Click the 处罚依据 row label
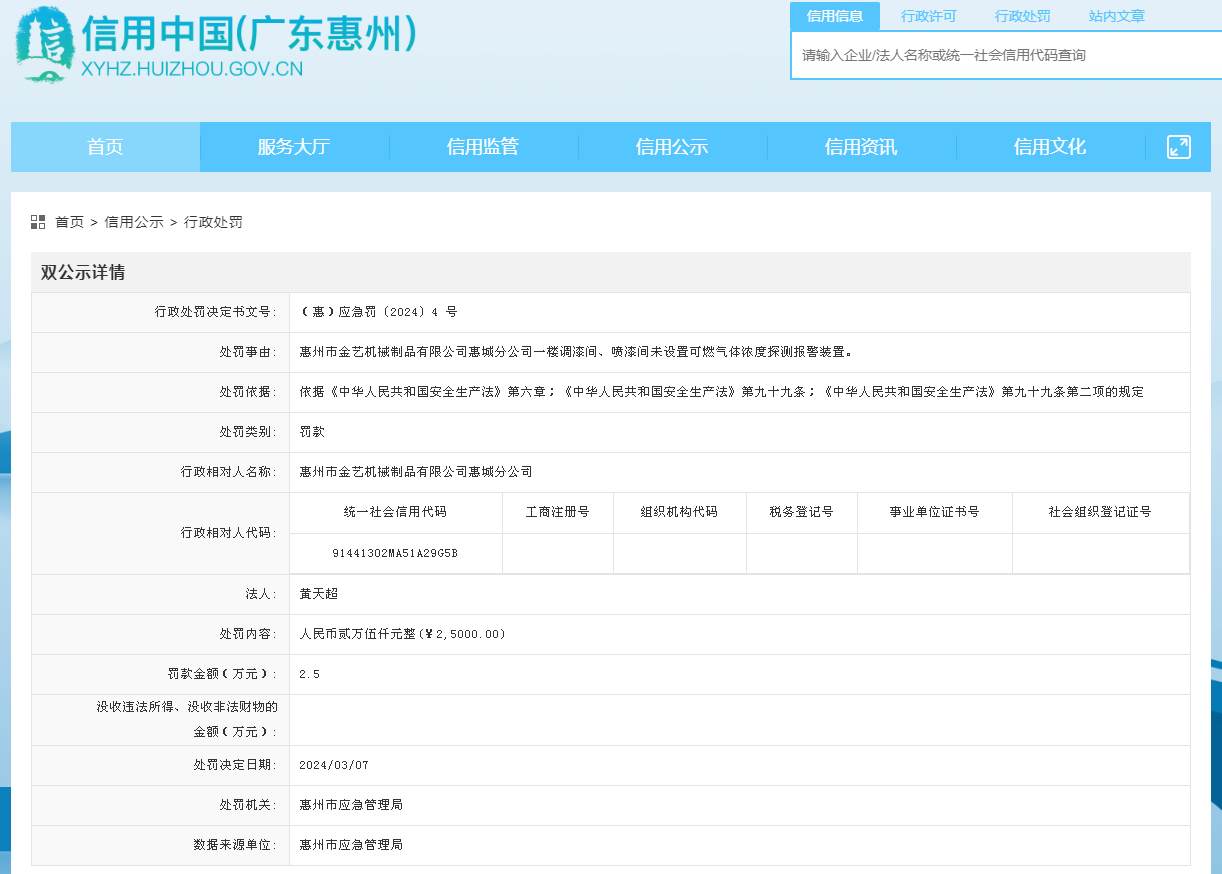Screen dimensions: 1222x874 [x=249, y=392]
